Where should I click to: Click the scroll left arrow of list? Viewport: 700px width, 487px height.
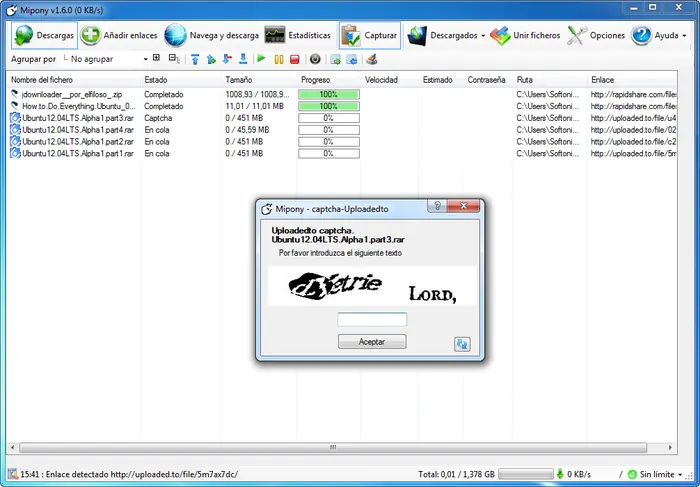click(12, 447)
